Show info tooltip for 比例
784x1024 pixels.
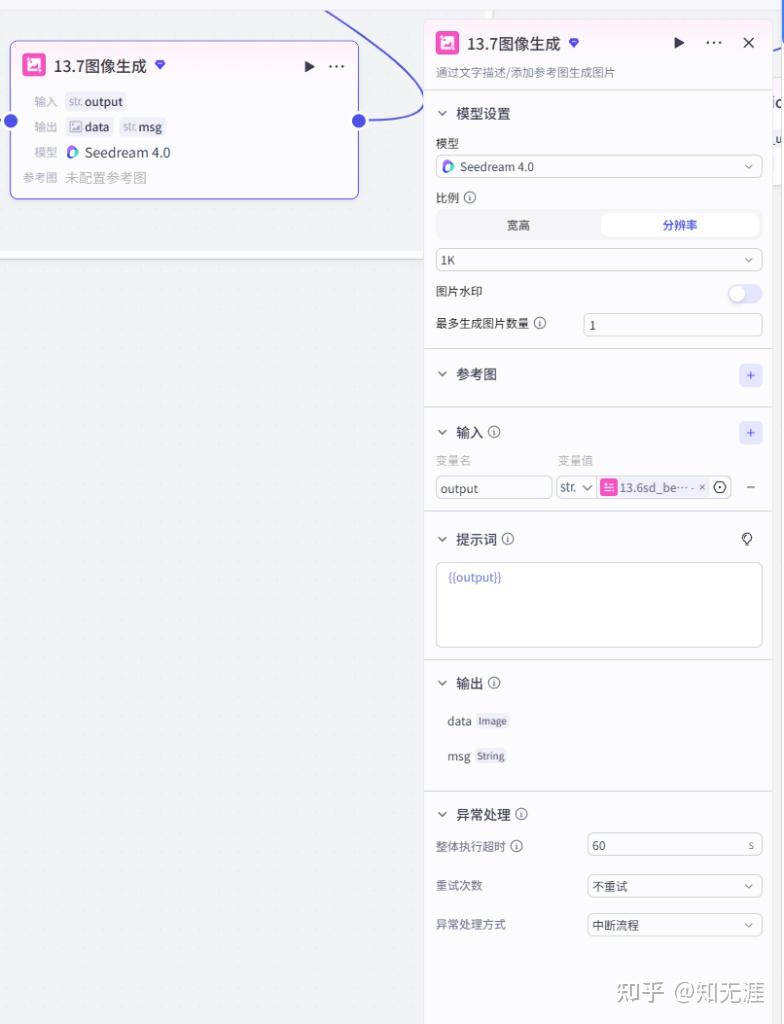click(x=470, y=197)
